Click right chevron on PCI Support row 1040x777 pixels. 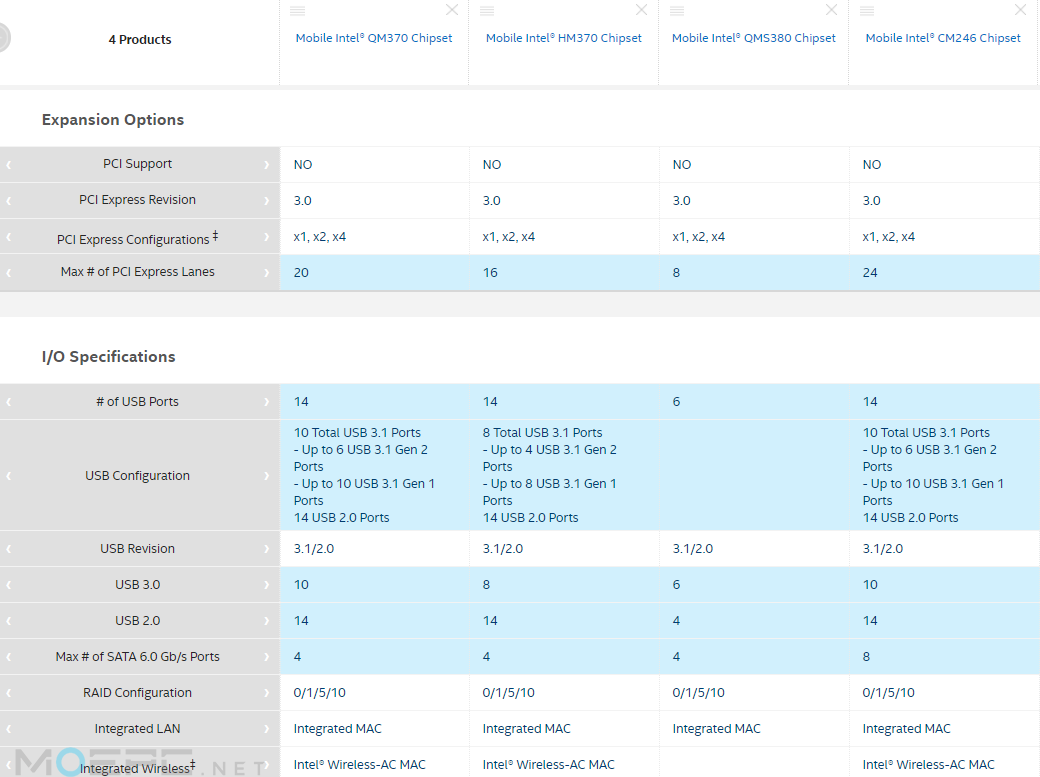267,165
